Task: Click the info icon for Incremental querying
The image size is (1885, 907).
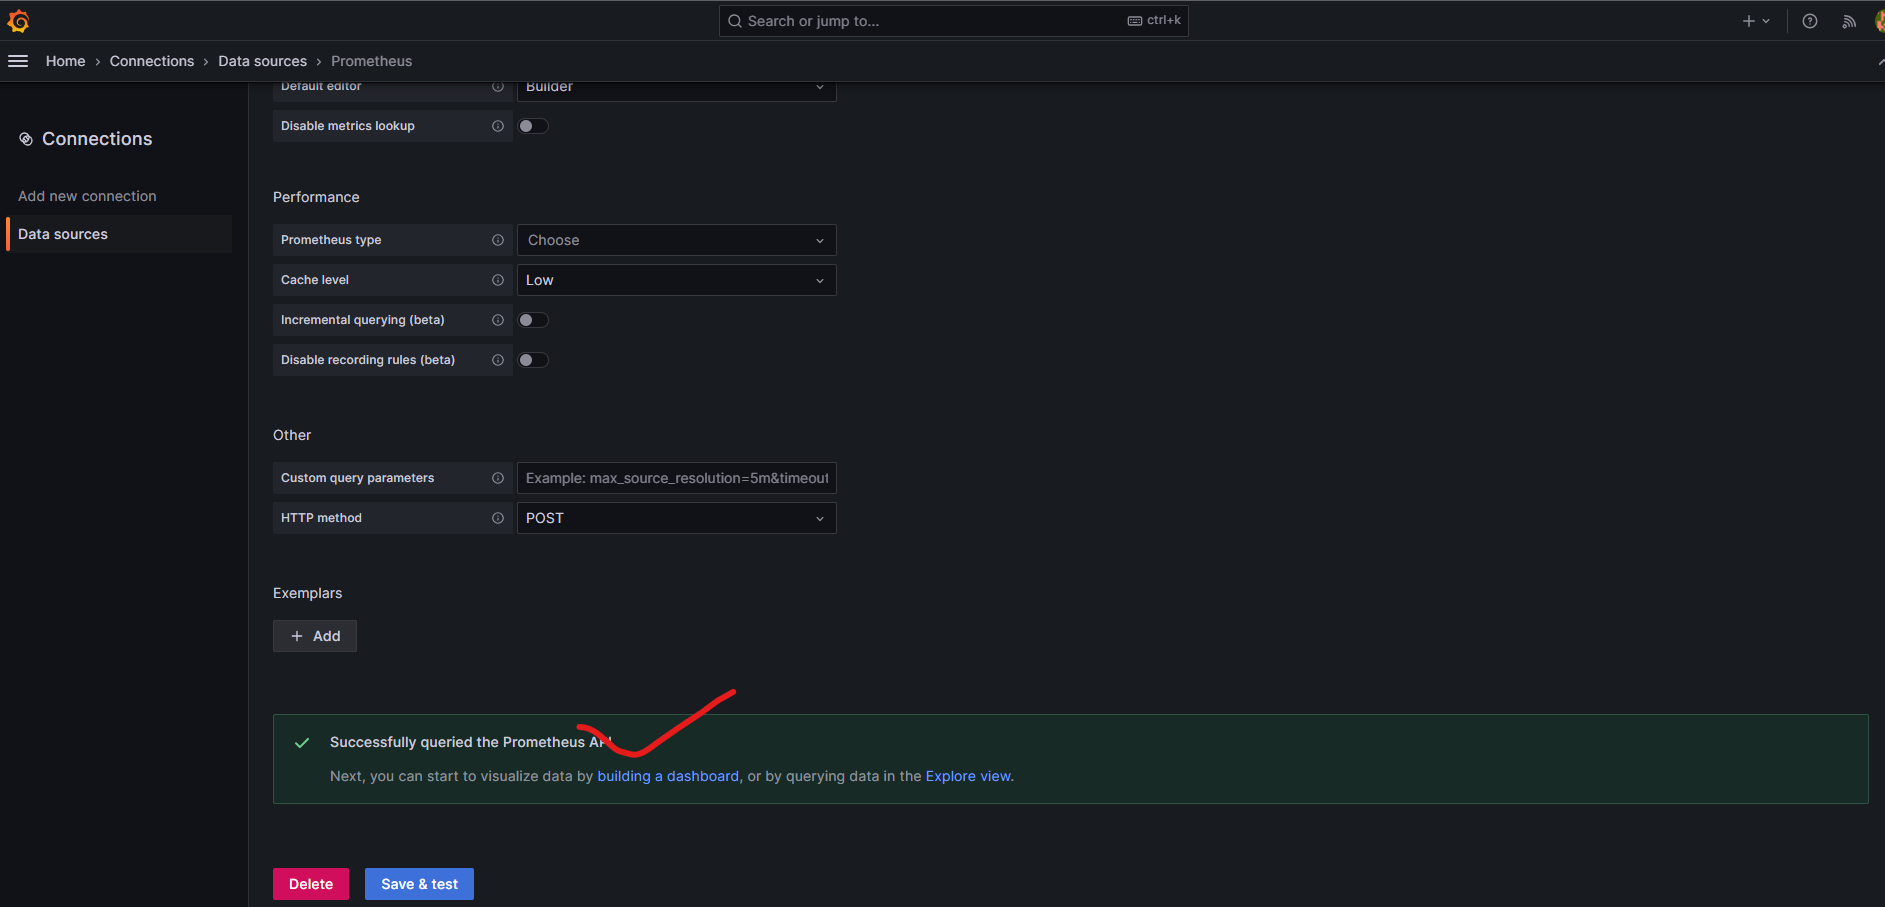Action: (498, 320)
